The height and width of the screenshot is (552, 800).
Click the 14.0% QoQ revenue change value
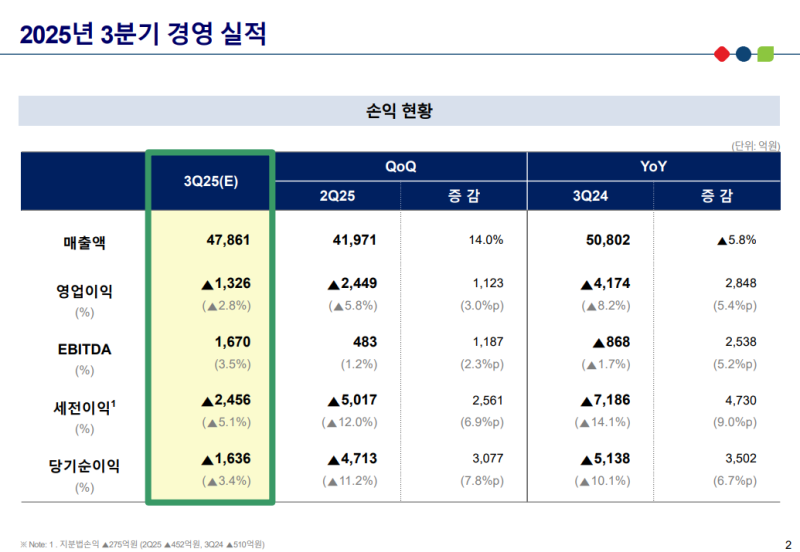485,240
